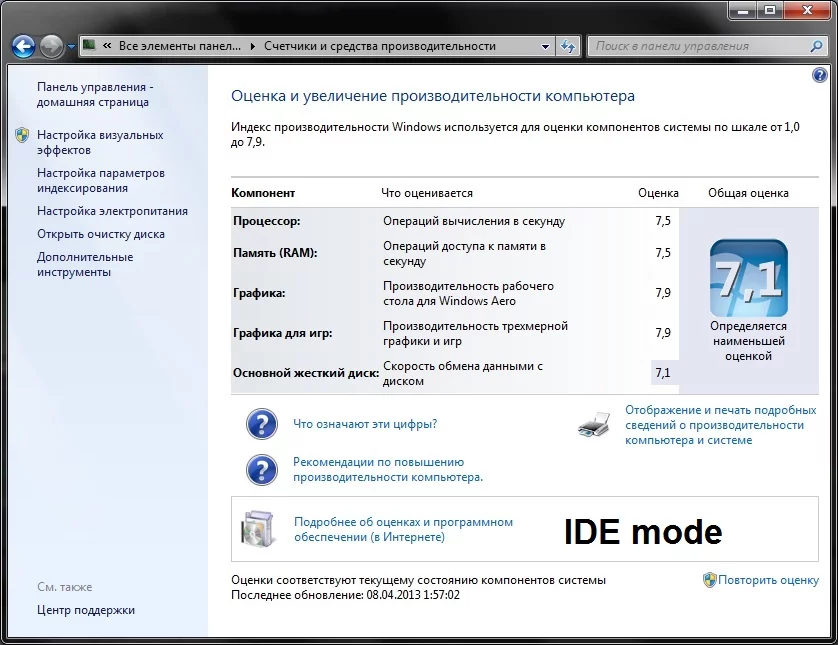Open 'Дополнительные инструменты' link
Screen dimensions: 838x645
click(x=85, y=265)
